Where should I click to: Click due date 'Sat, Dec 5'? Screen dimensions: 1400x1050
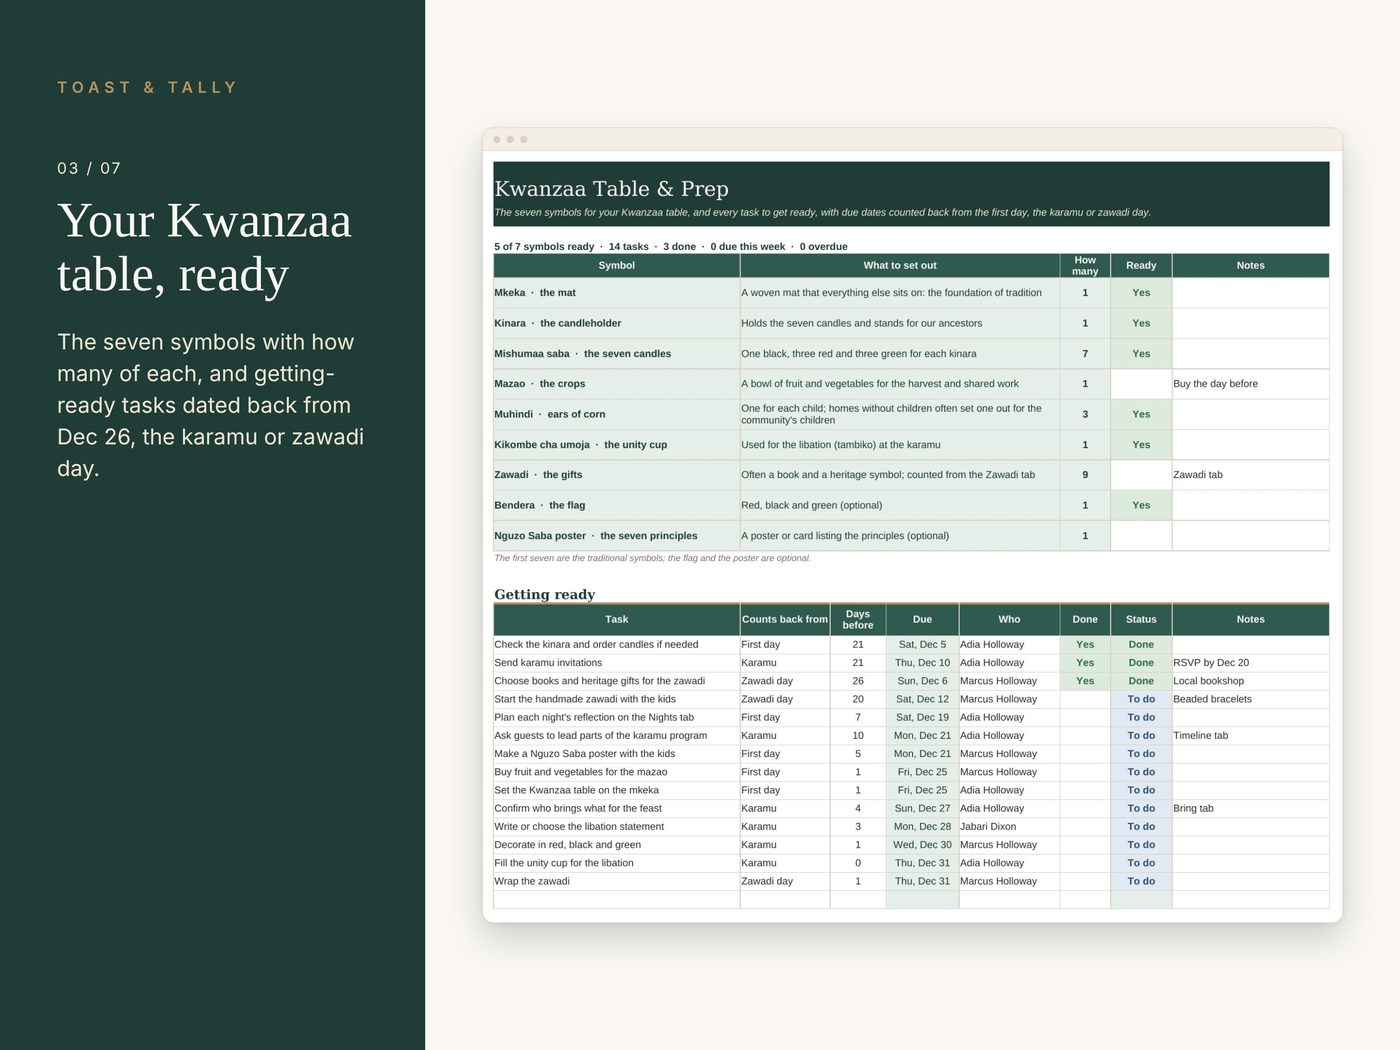pyautogui.click(x=922, y=645)
